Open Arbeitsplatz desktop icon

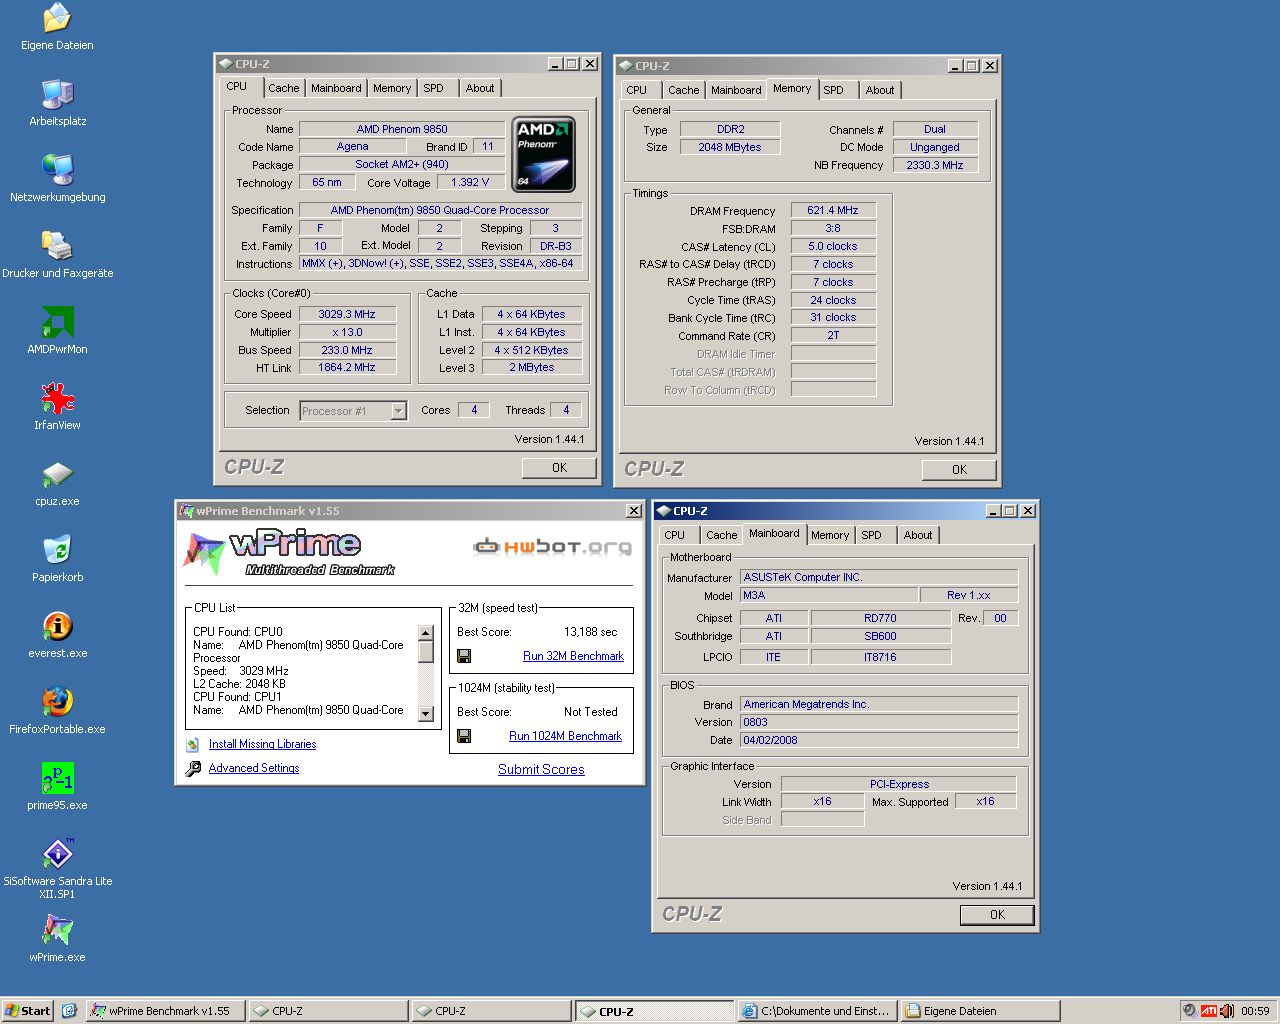(x=57, y=103)
